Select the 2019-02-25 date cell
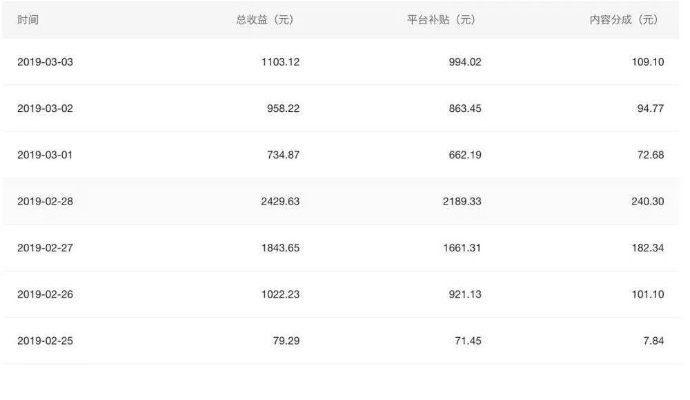 (45, 341)
